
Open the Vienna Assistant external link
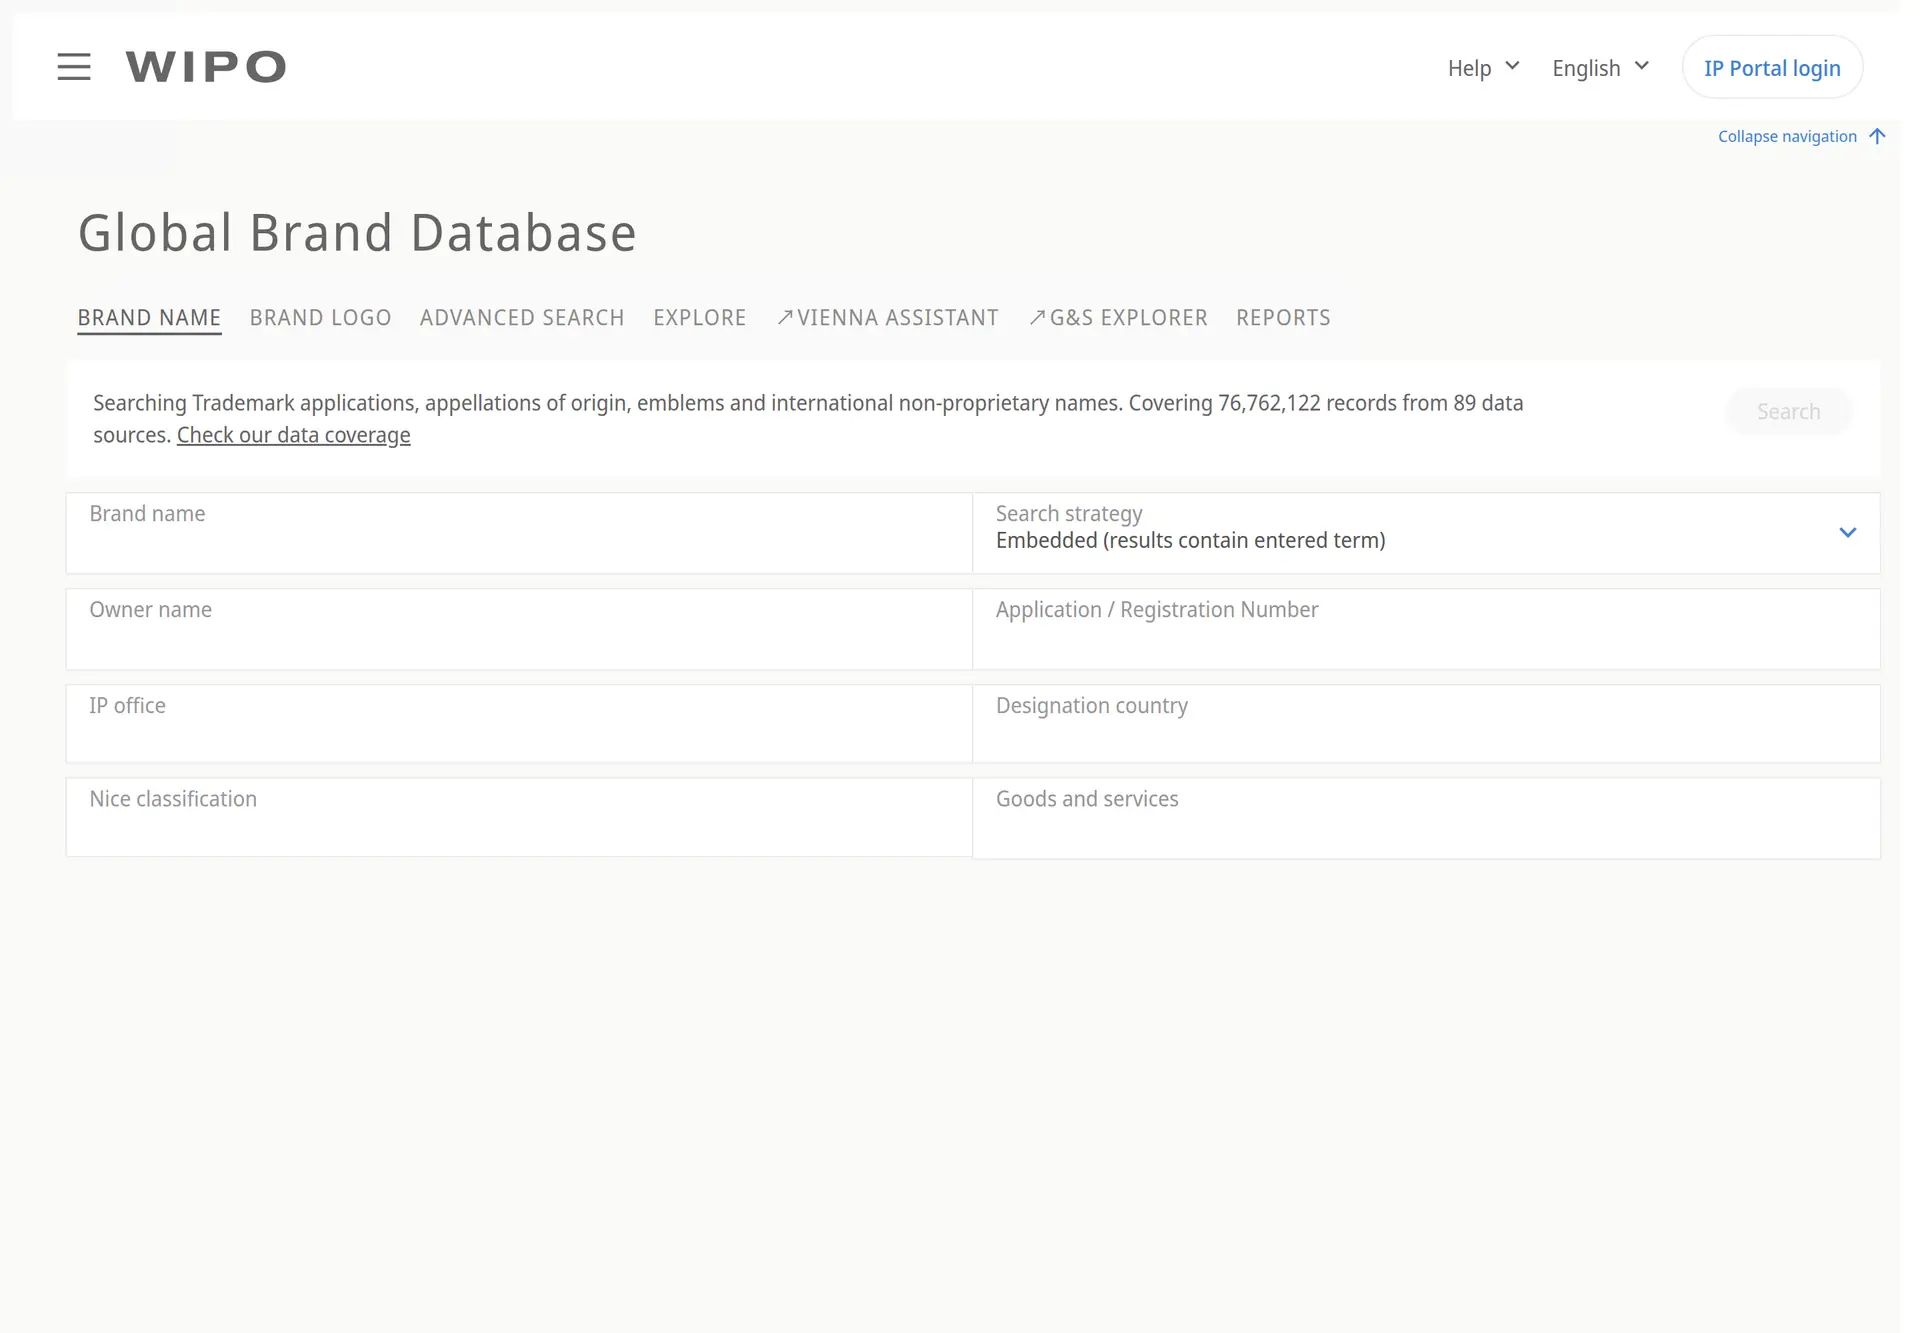click(x=888, y=318)
